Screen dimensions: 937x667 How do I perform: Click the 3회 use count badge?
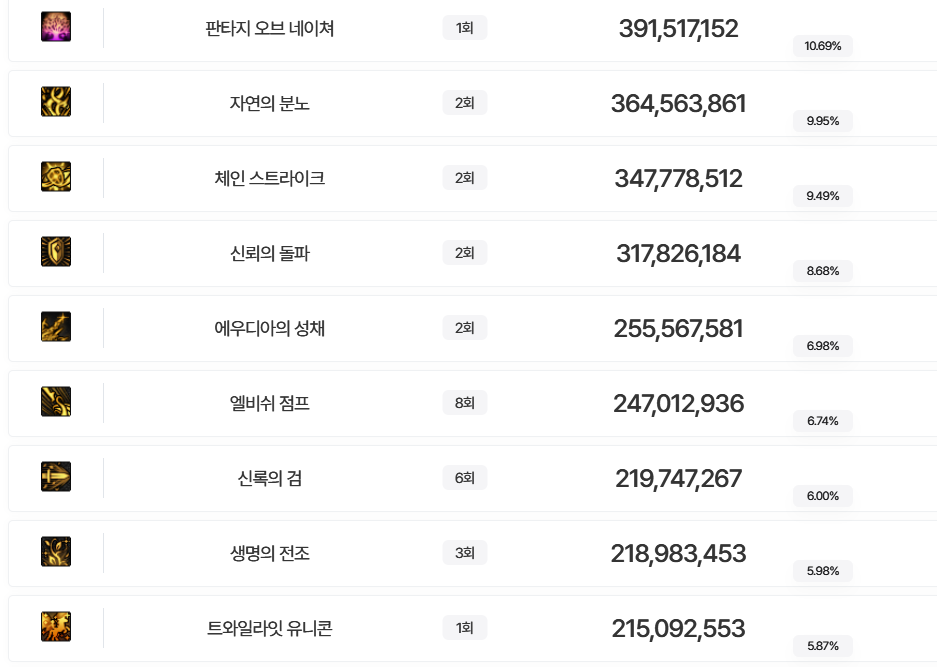(464, 553)
